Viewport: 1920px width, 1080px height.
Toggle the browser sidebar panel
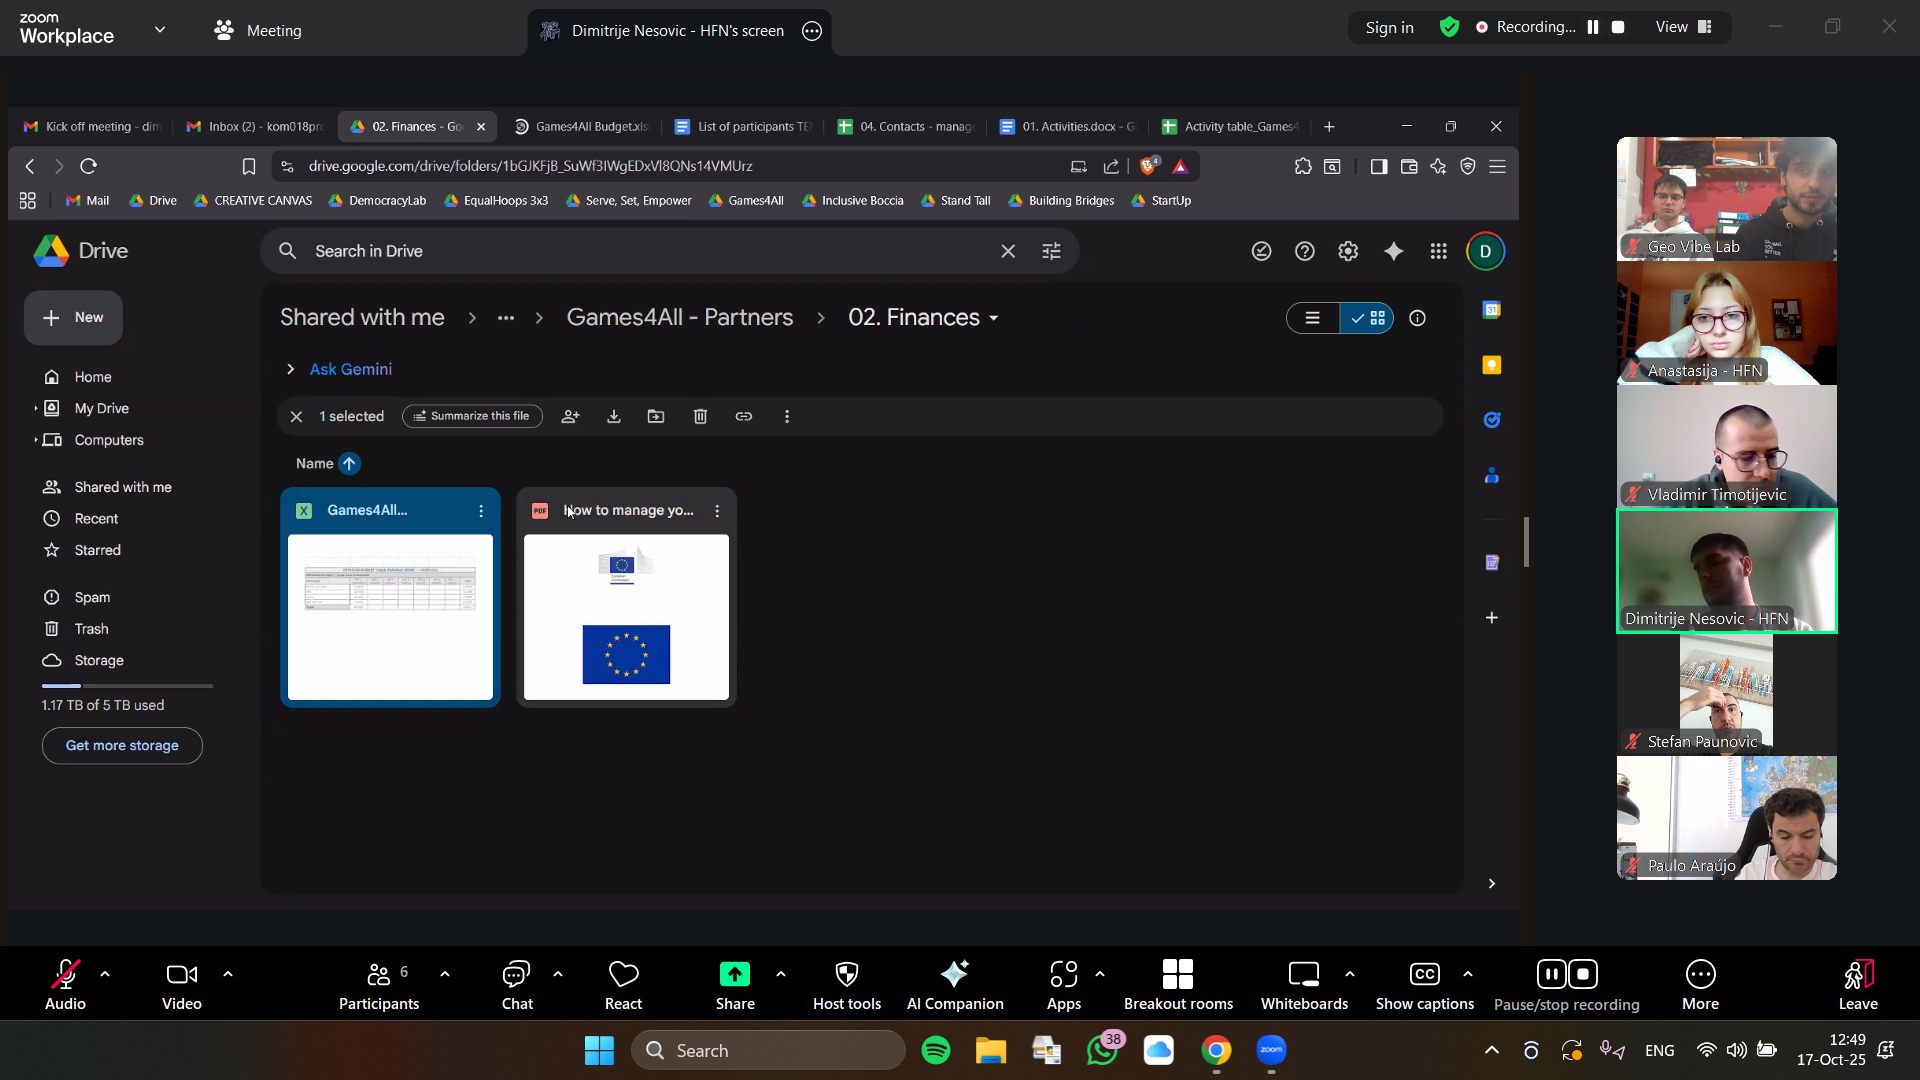click(x=1379, y=166)
